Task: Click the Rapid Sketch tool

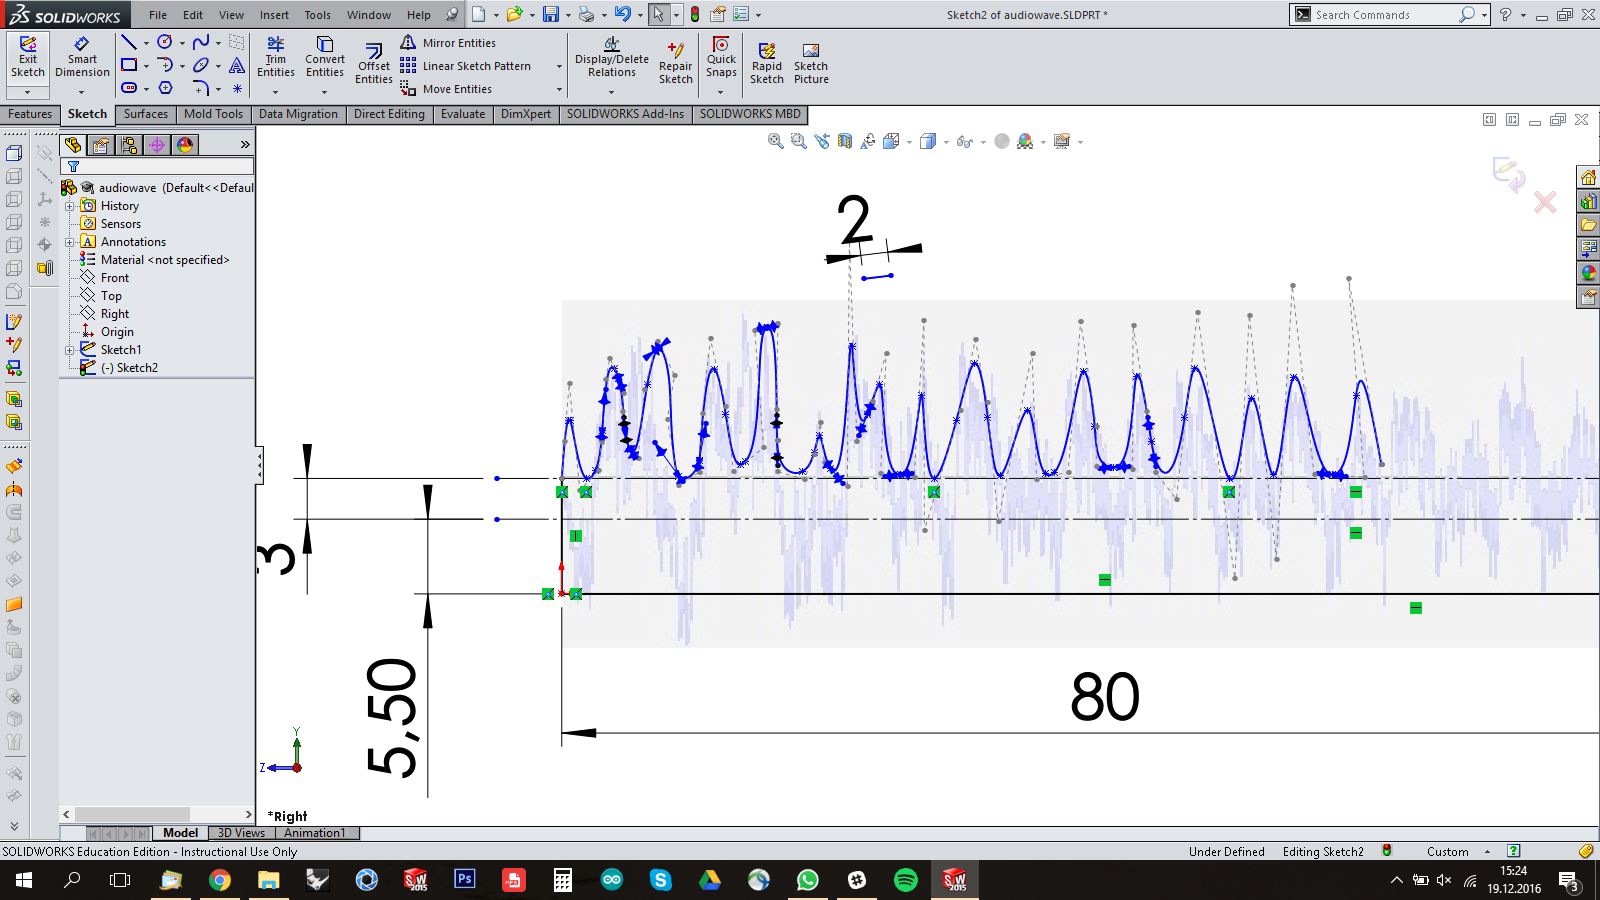Action: click(766, 63)
